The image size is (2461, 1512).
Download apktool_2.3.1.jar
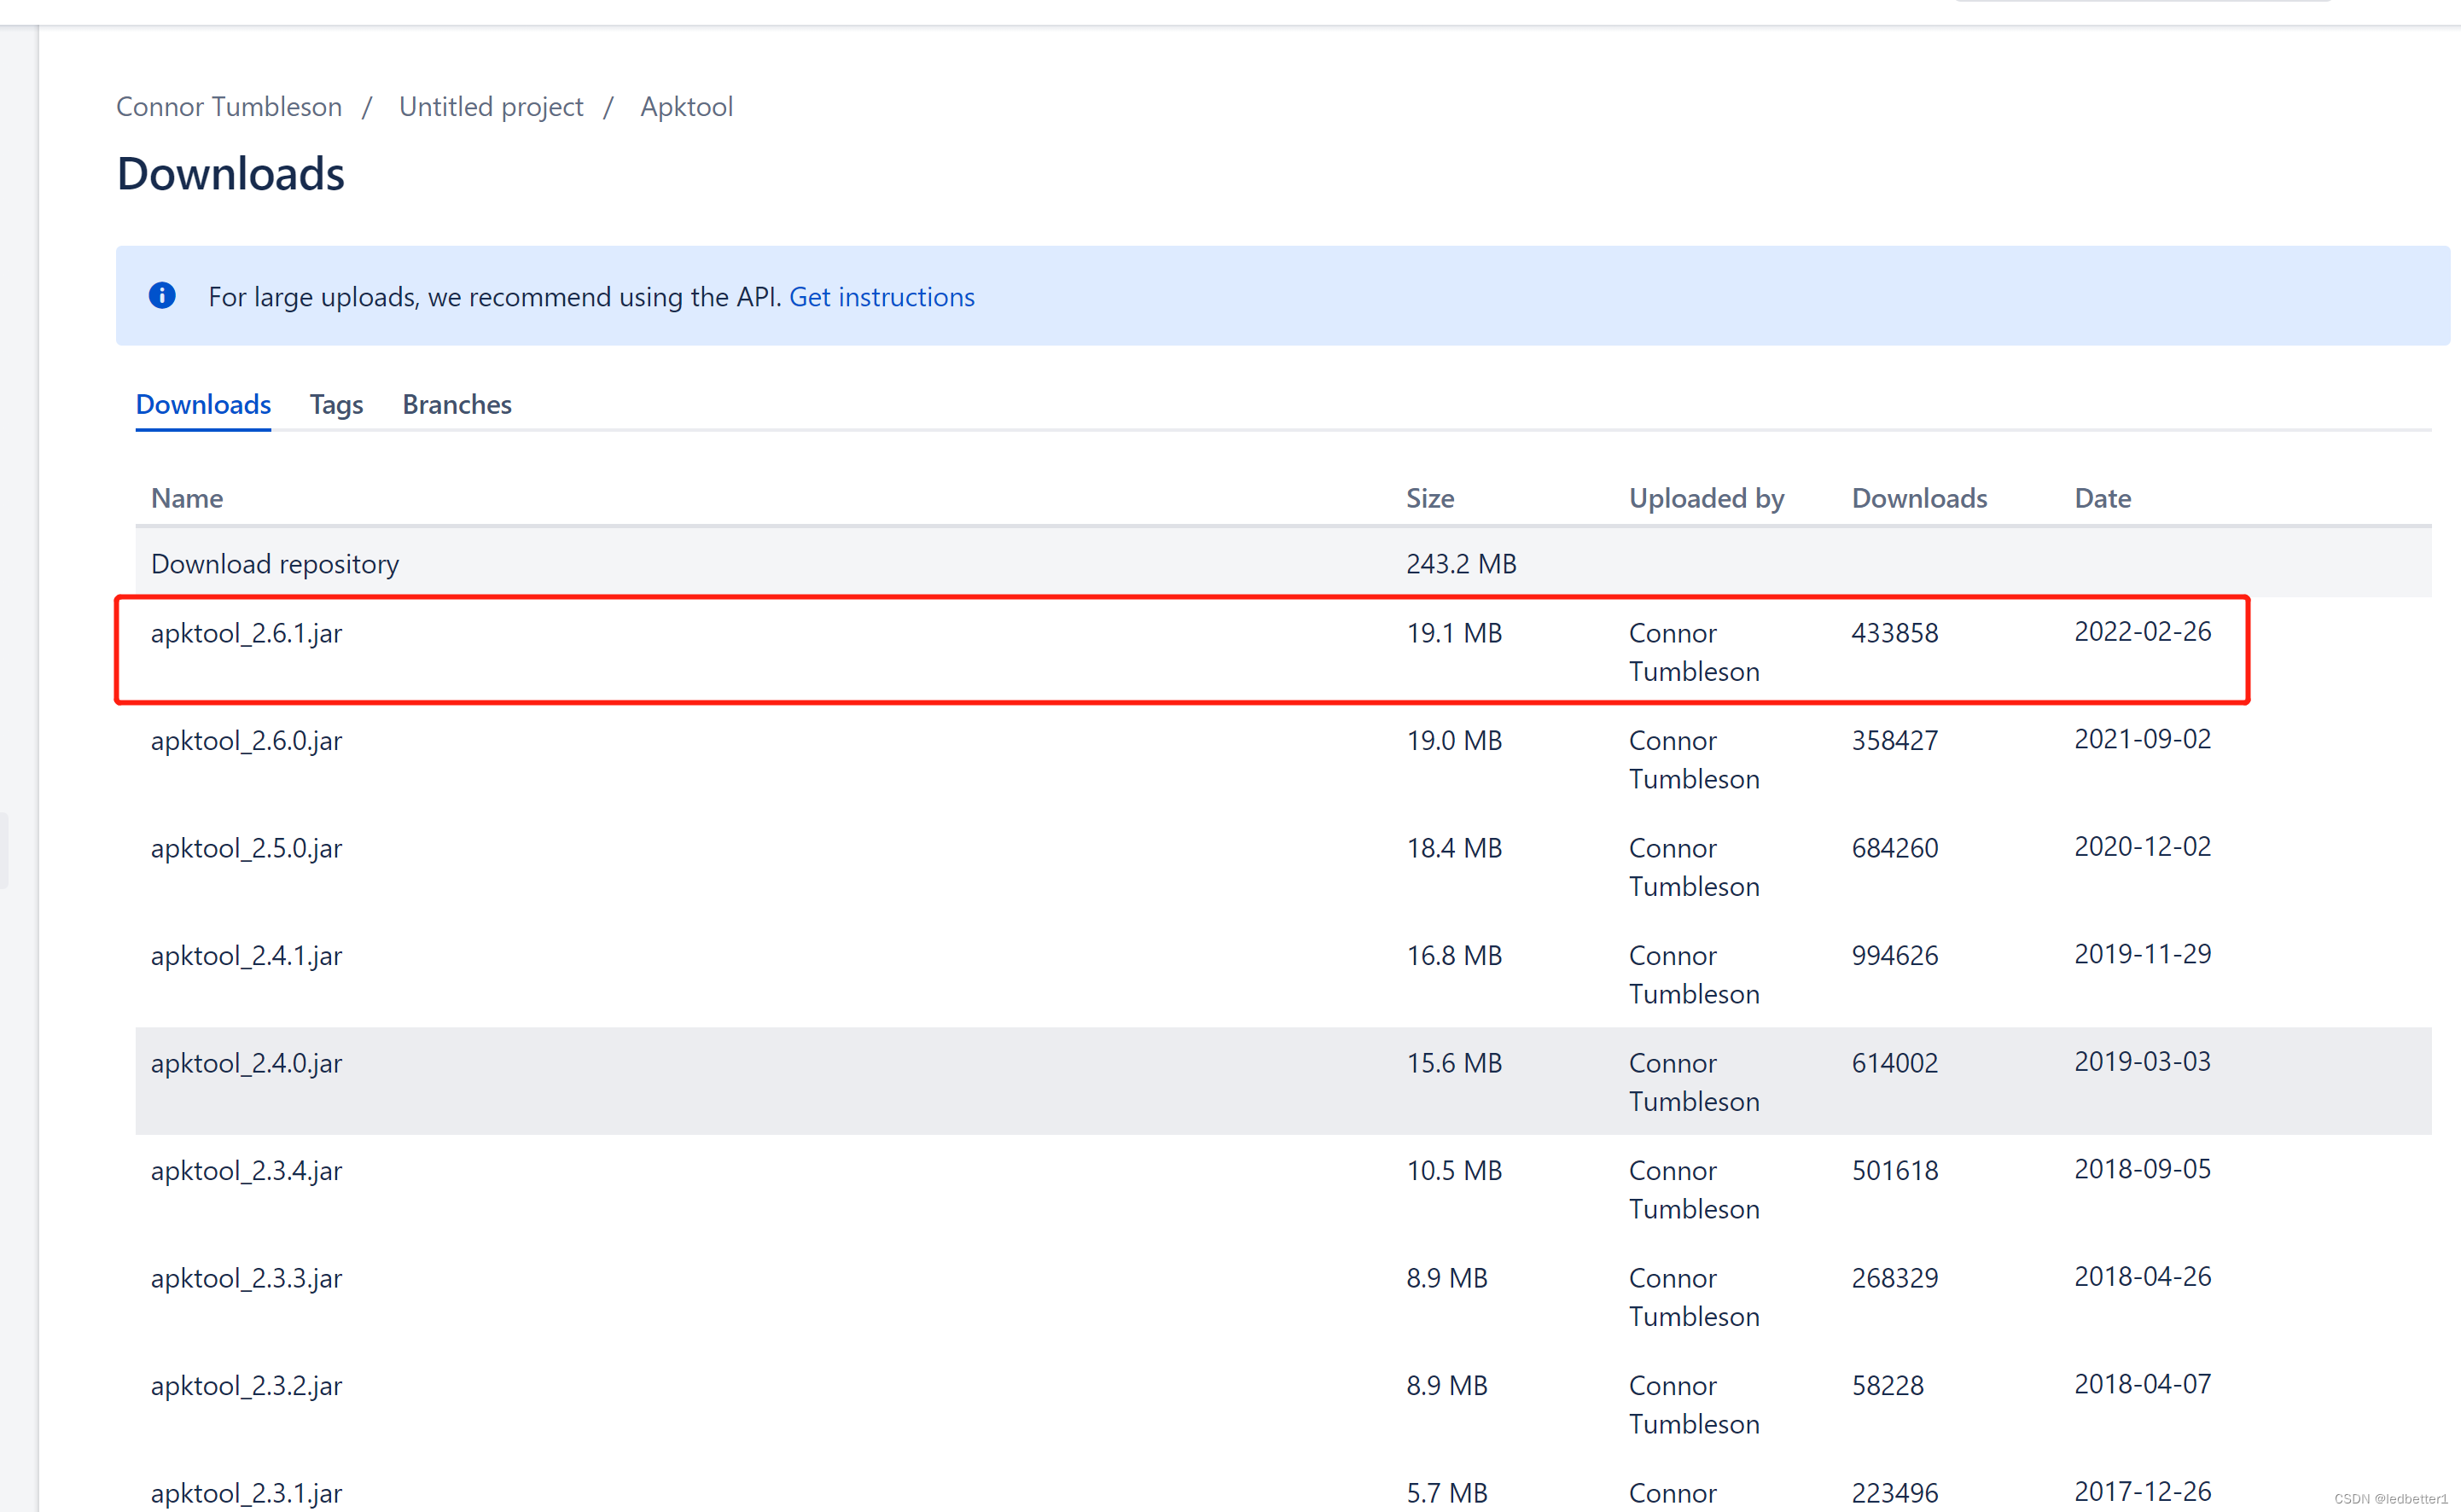click(x=246, y=1493)
